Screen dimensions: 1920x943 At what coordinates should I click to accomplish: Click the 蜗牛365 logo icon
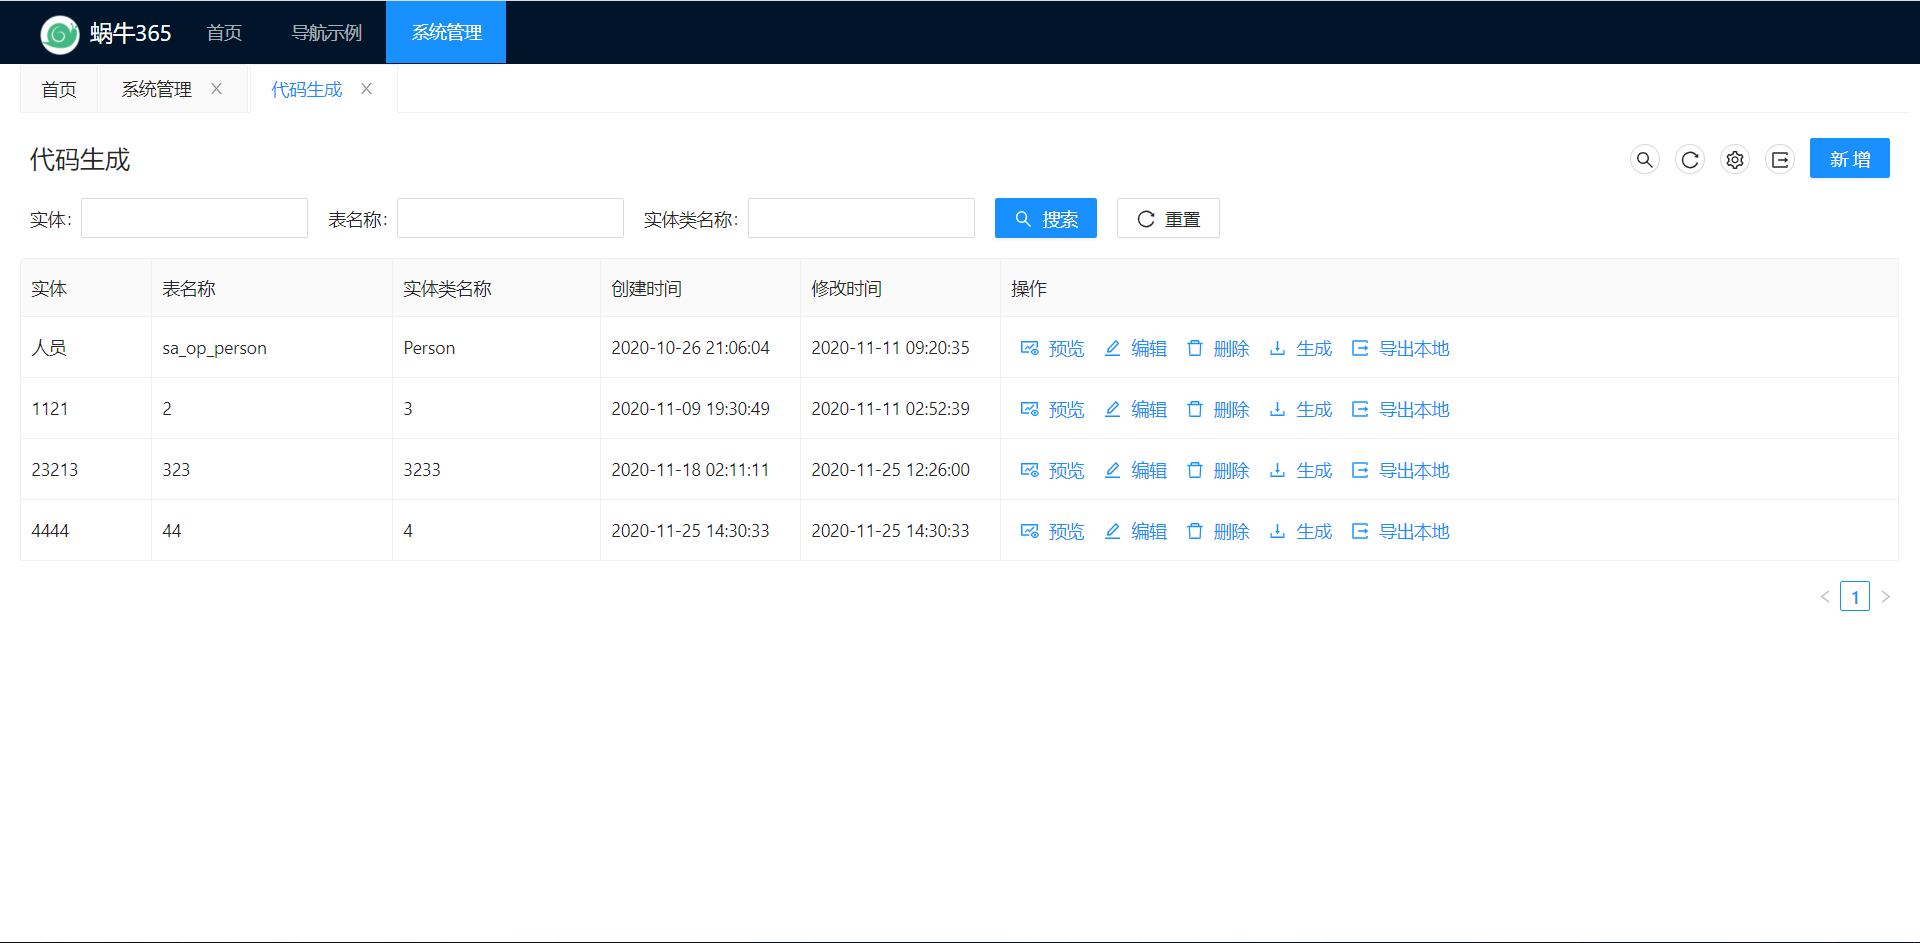[60, 34]
